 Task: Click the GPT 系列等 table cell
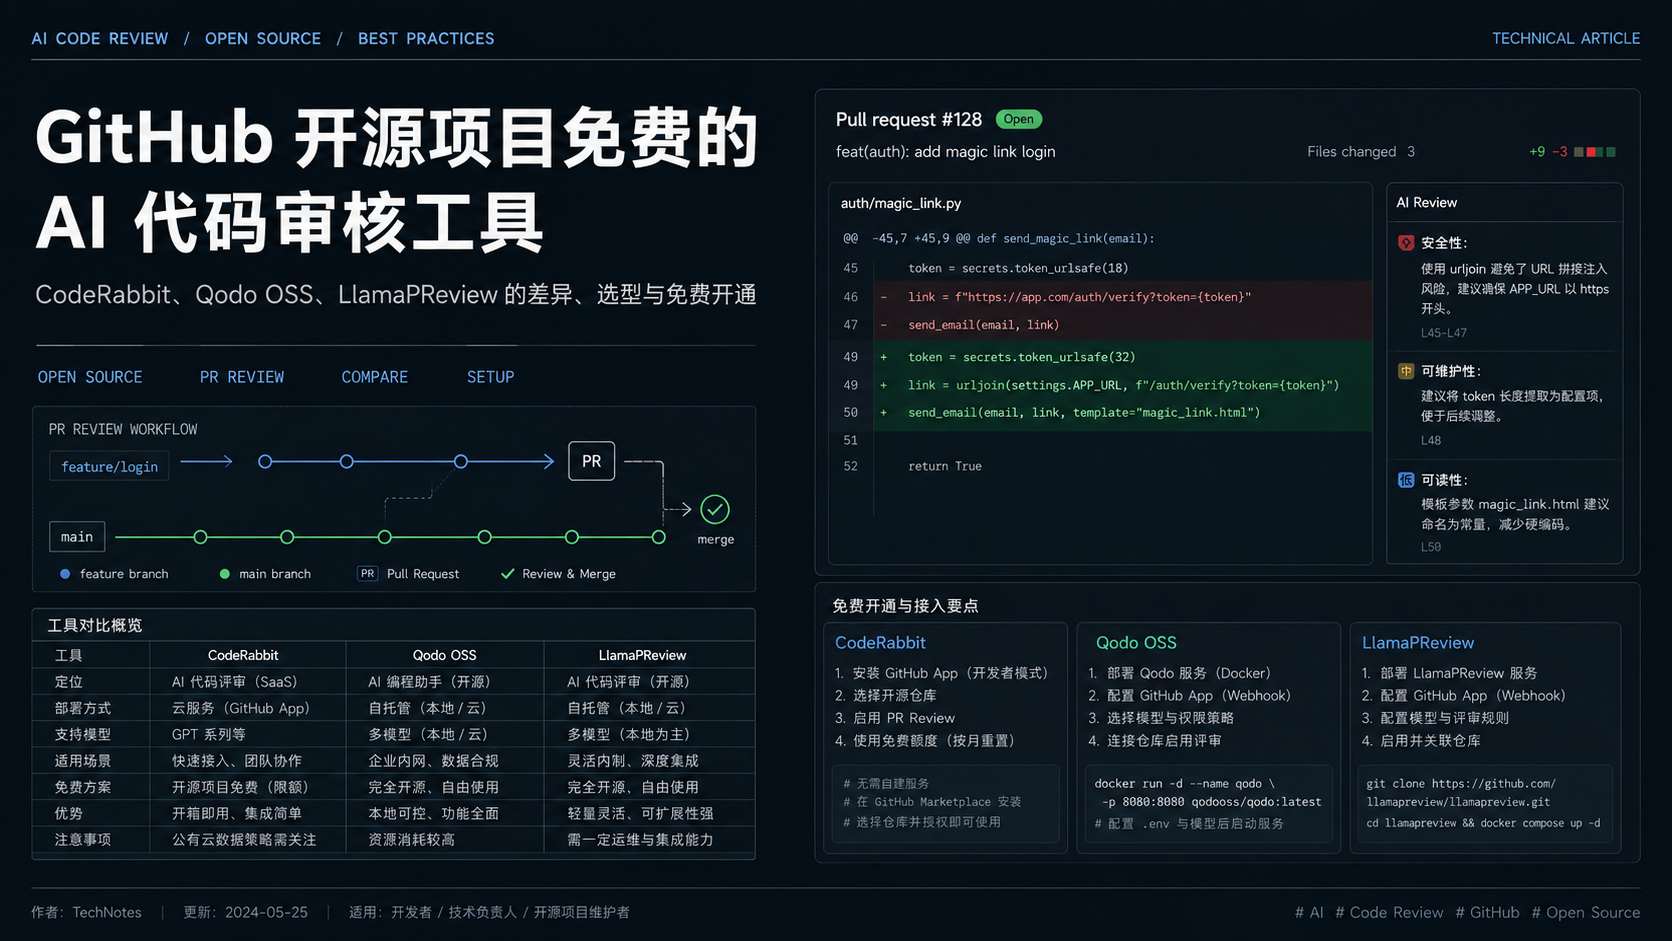(211, 734)
